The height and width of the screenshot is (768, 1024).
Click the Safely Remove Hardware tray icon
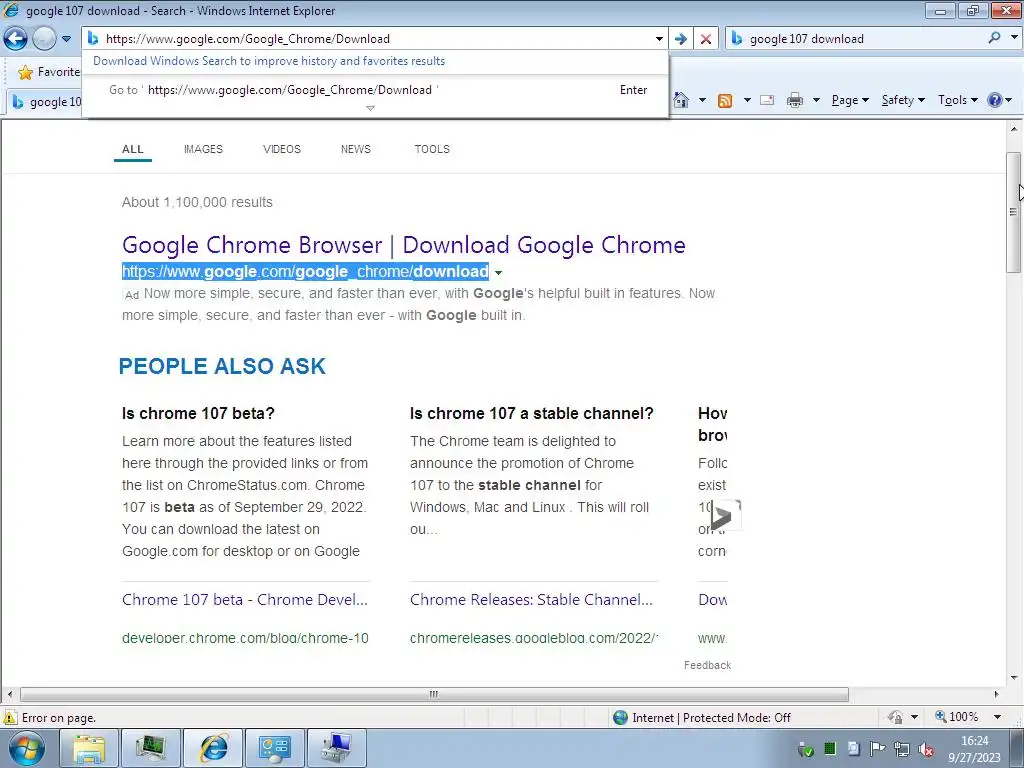pos(805,750)
